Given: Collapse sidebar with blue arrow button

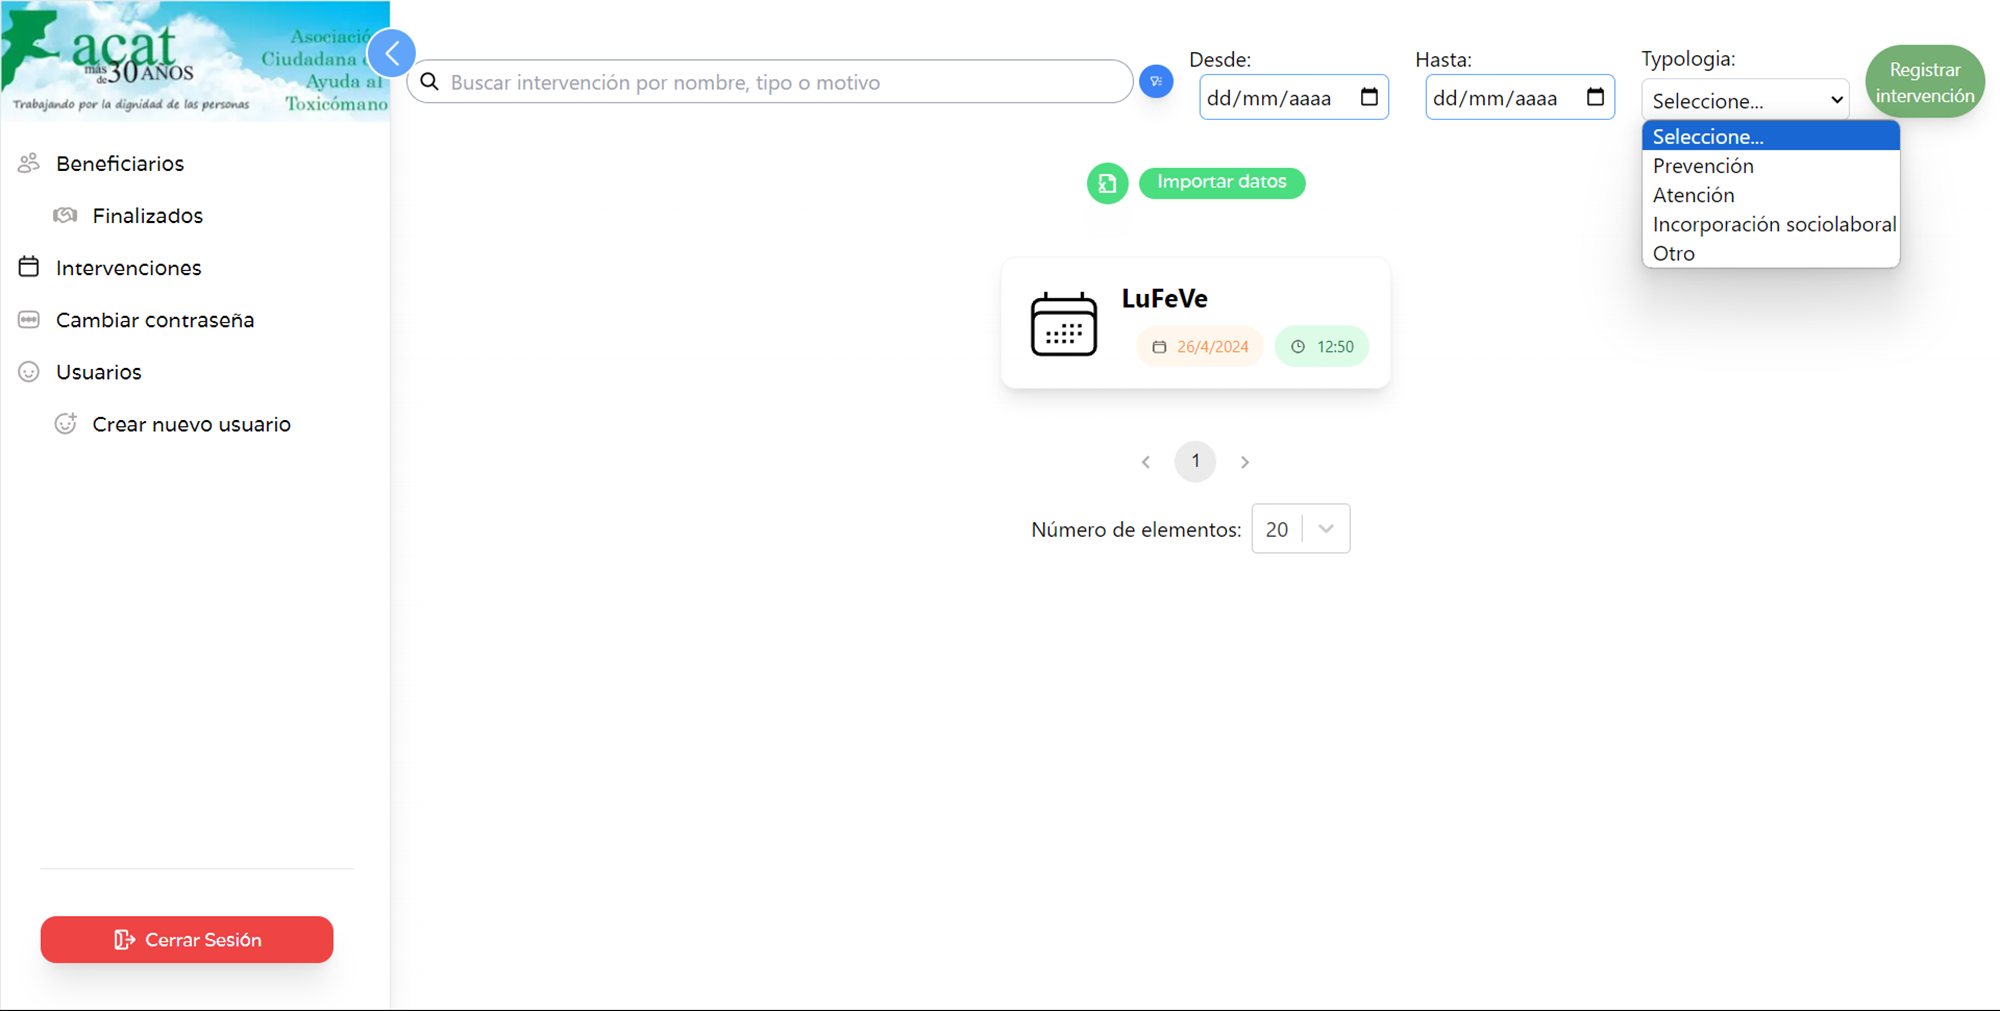Looking at the screenshot, I should (x=392, y=54).
